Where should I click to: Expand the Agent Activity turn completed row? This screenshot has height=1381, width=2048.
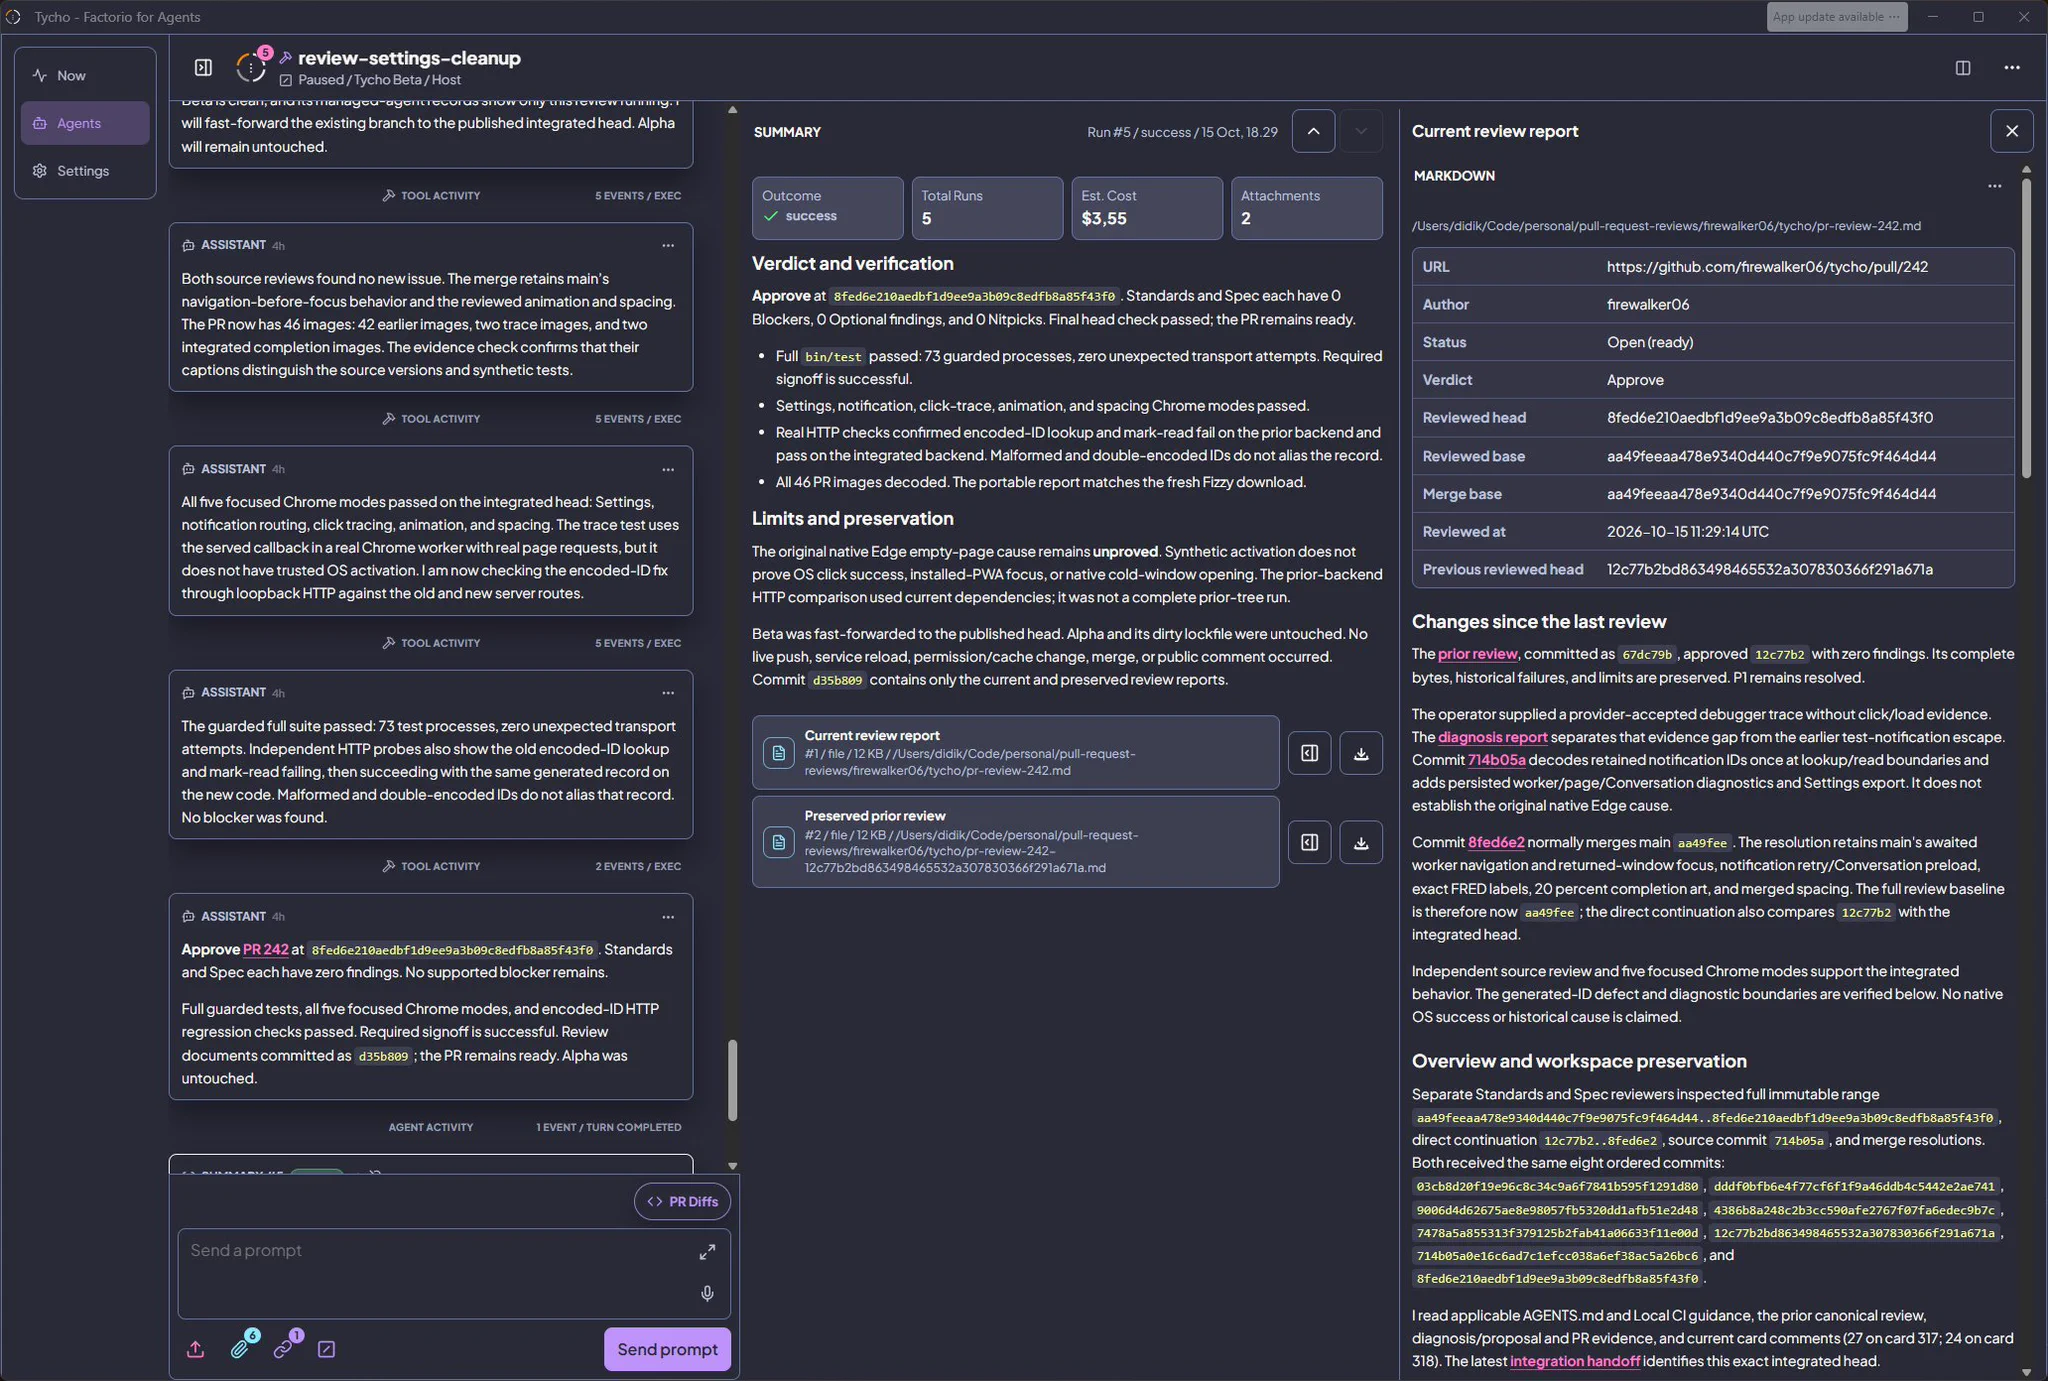click(x=431, y=1127)
